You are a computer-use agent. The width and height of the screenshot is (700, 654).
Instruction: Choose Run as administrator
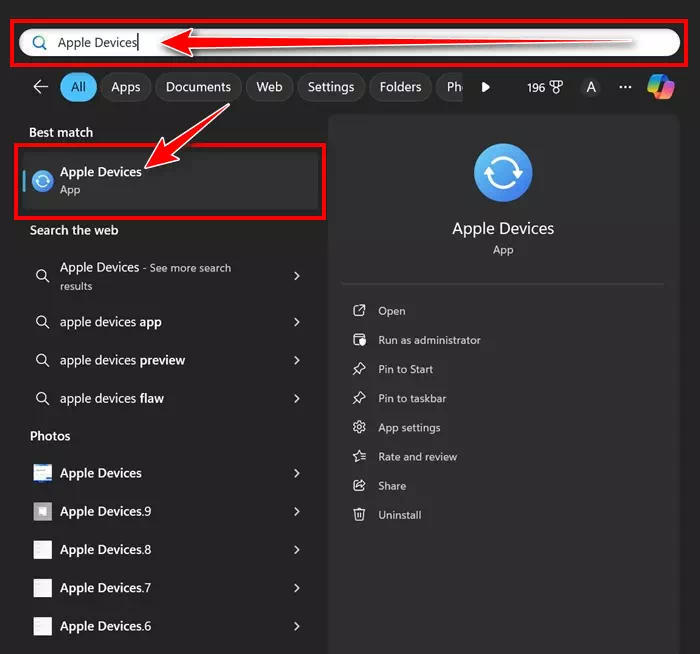point(429,340)
